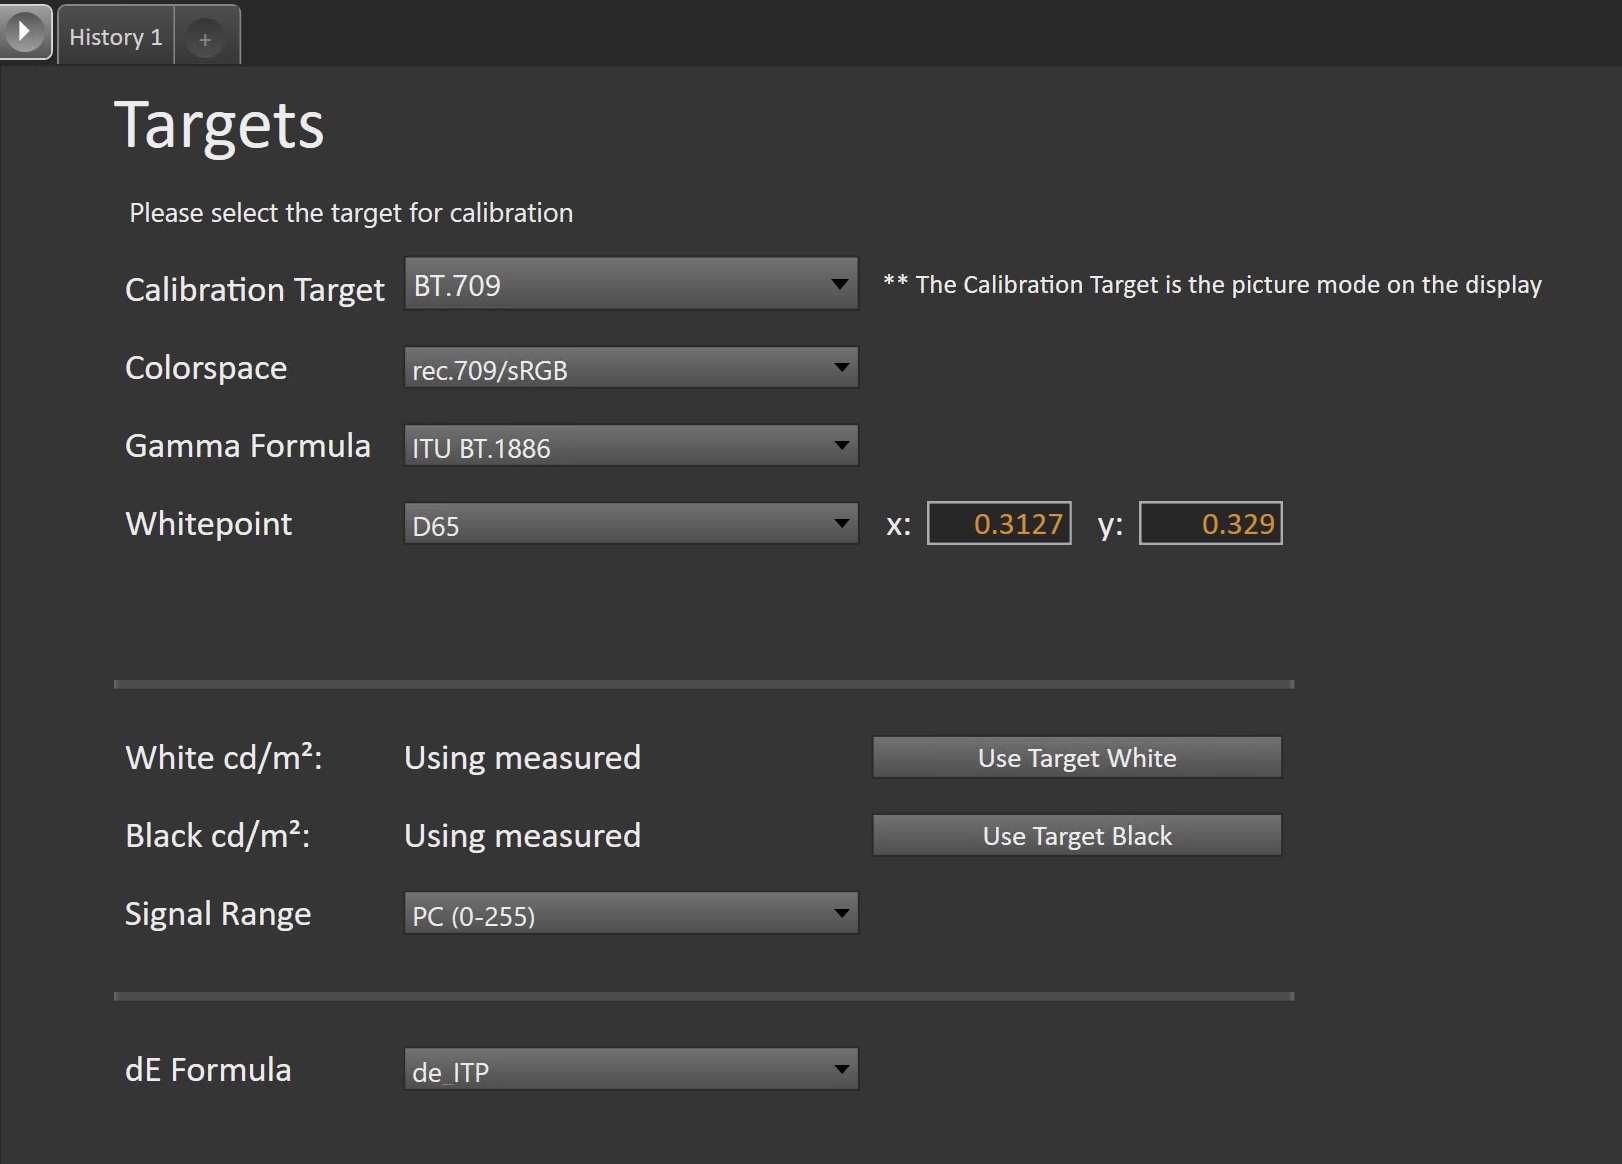Expand the Gamma Formula ITU BT.1886 dropdown
1622x1164 pixels.
coord(630,446)
